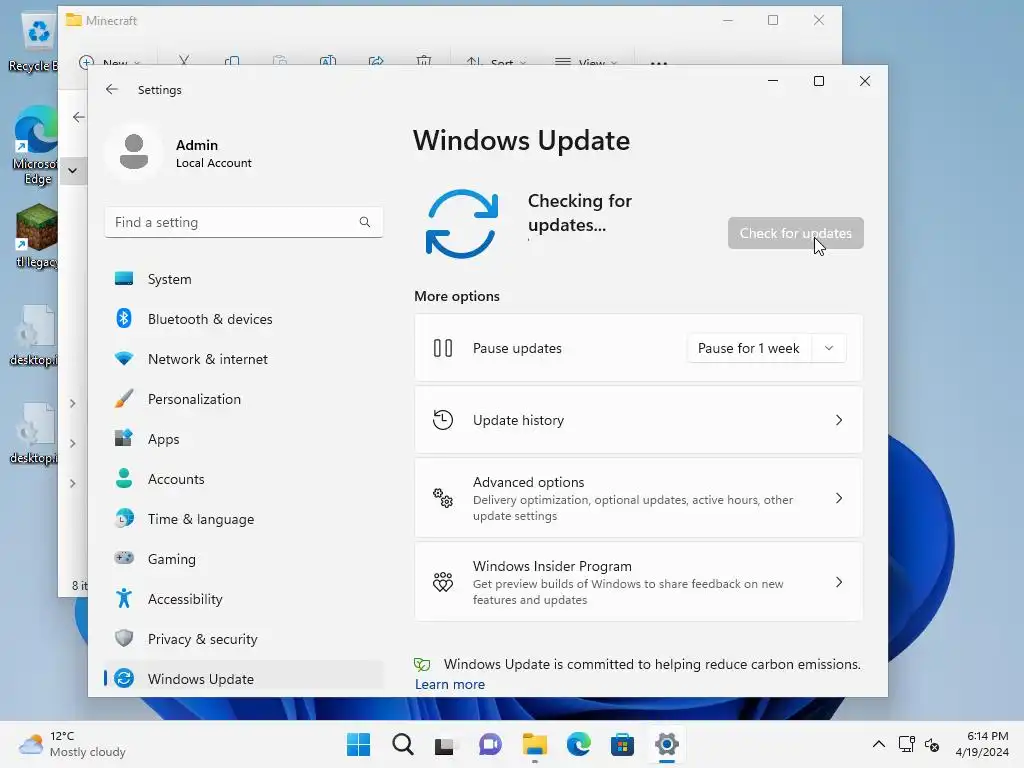This screenshot has height=768, width=1024.
Task: Select Apps in settings sidebar
Action: click(x=243, y=439)
